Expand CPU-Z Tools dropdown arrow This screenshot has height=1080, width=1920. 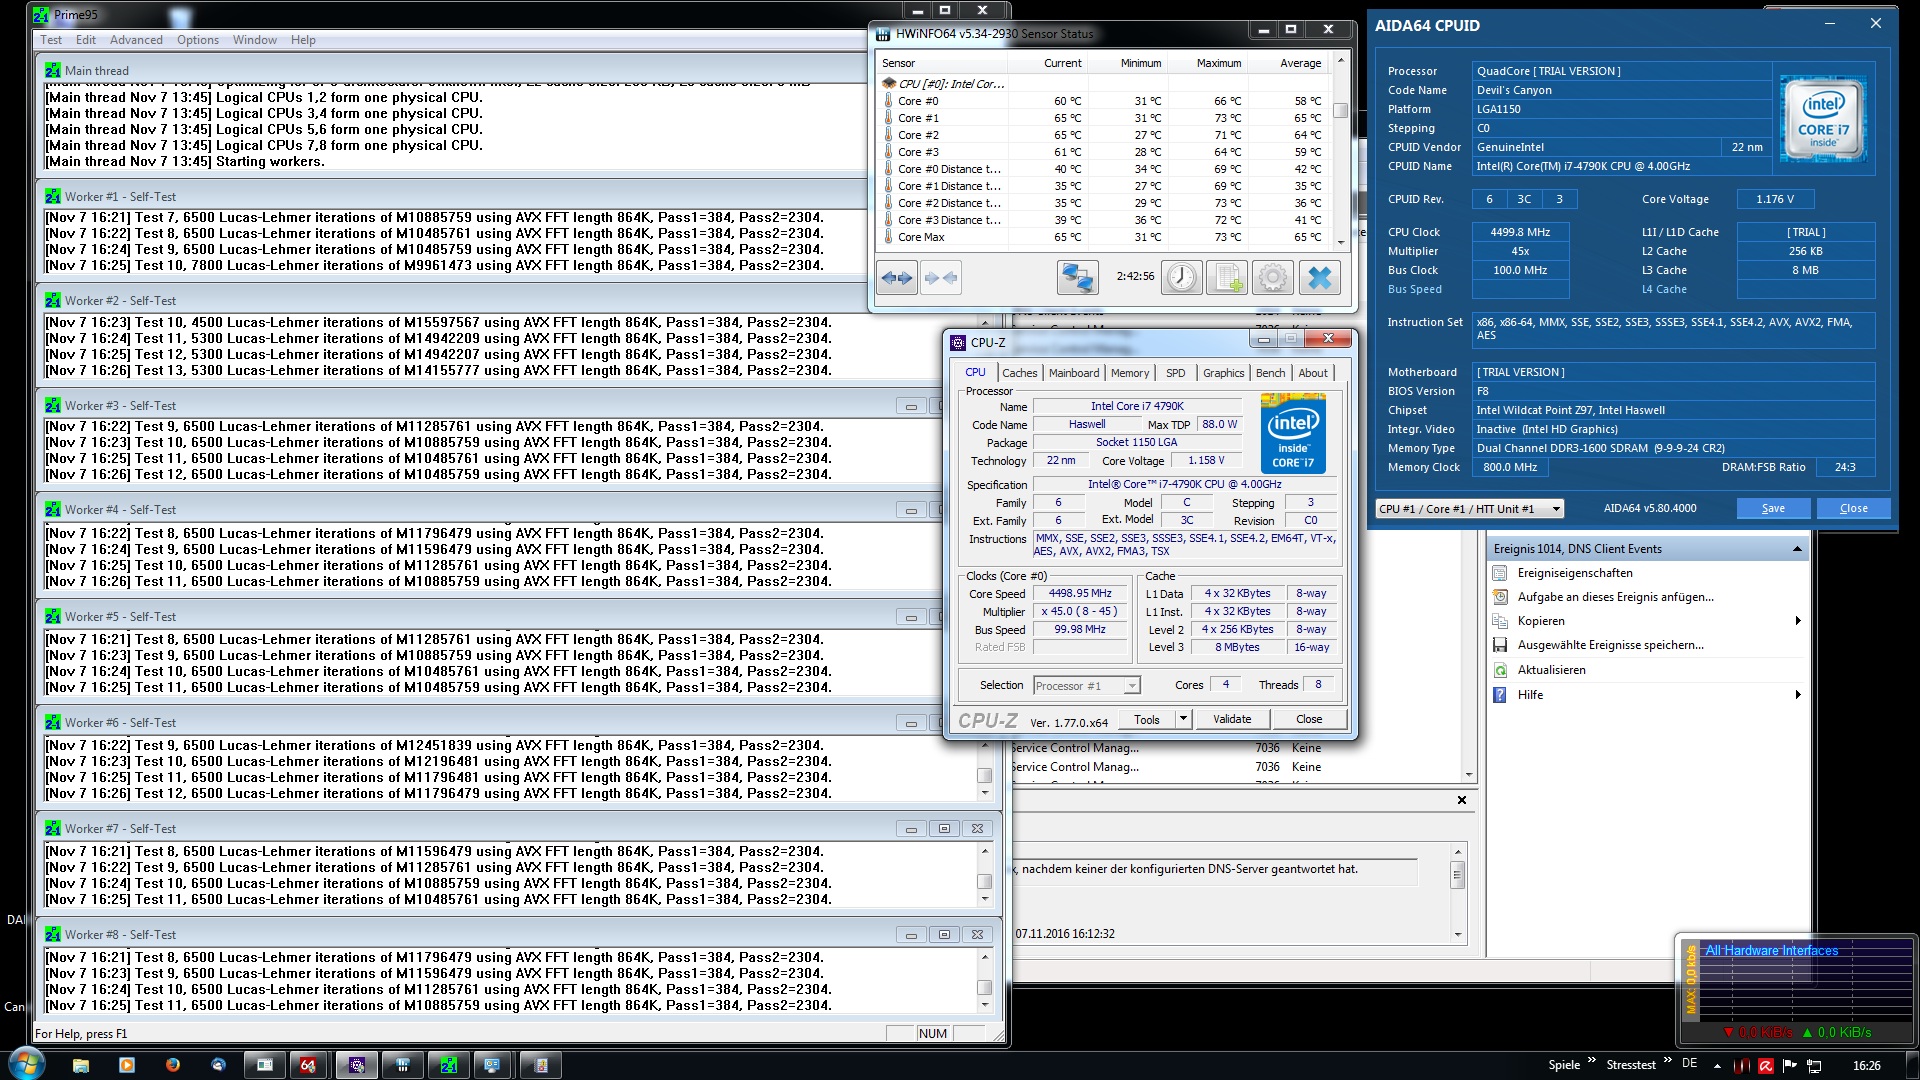tap(1183, 719)
